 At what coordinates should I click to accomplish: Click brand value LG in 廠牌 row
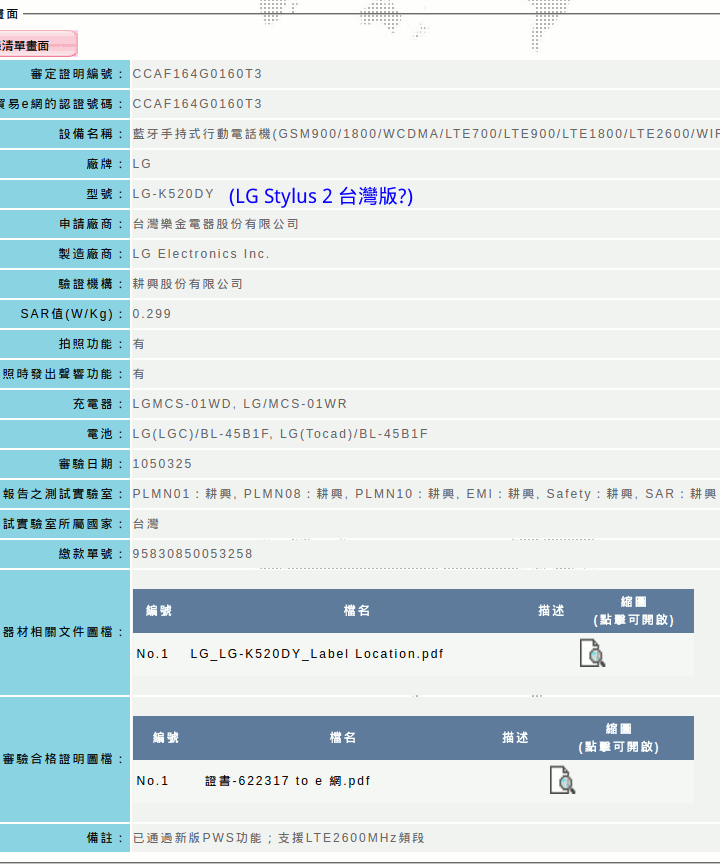142,164
